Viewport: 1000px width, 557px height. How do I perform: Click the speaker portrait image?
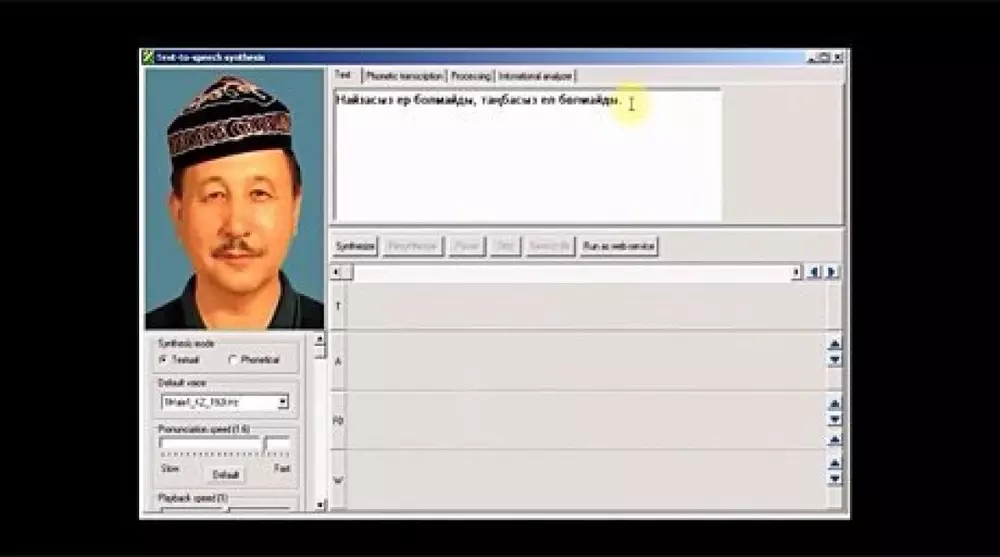click(x=234, y=198)
